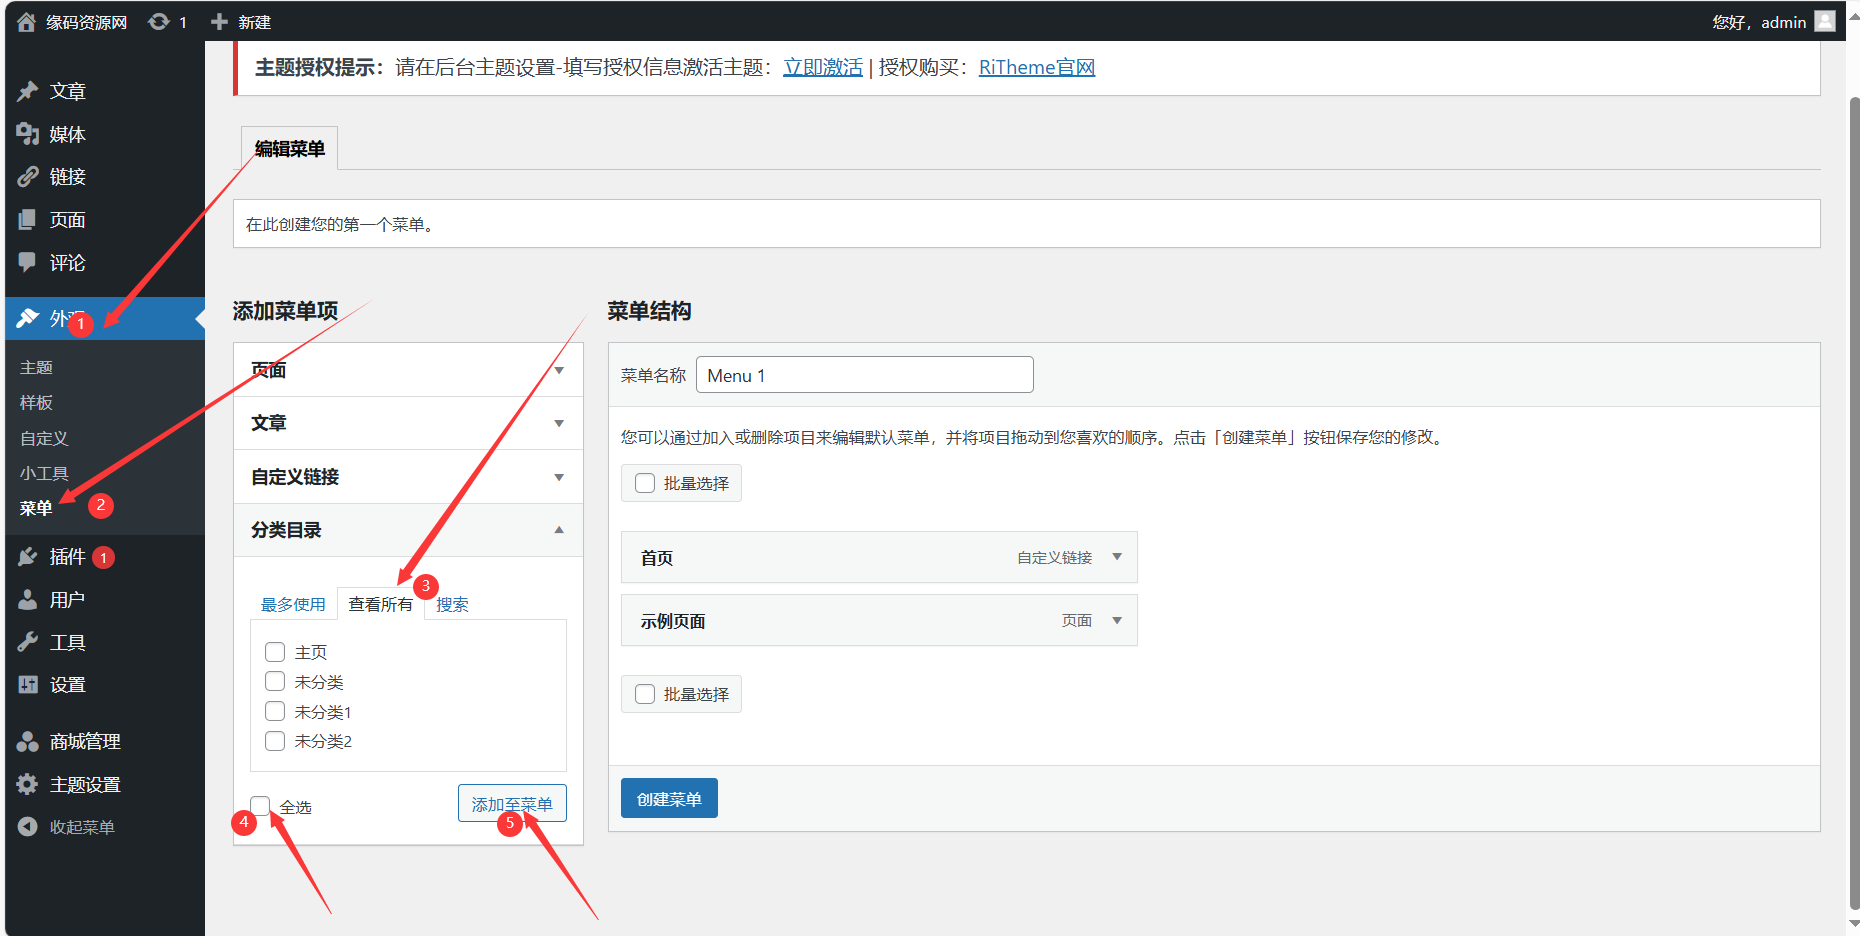1860x936 pixels.
Task: Expand the 文章 accordion arrow
Action: point(559,423)
